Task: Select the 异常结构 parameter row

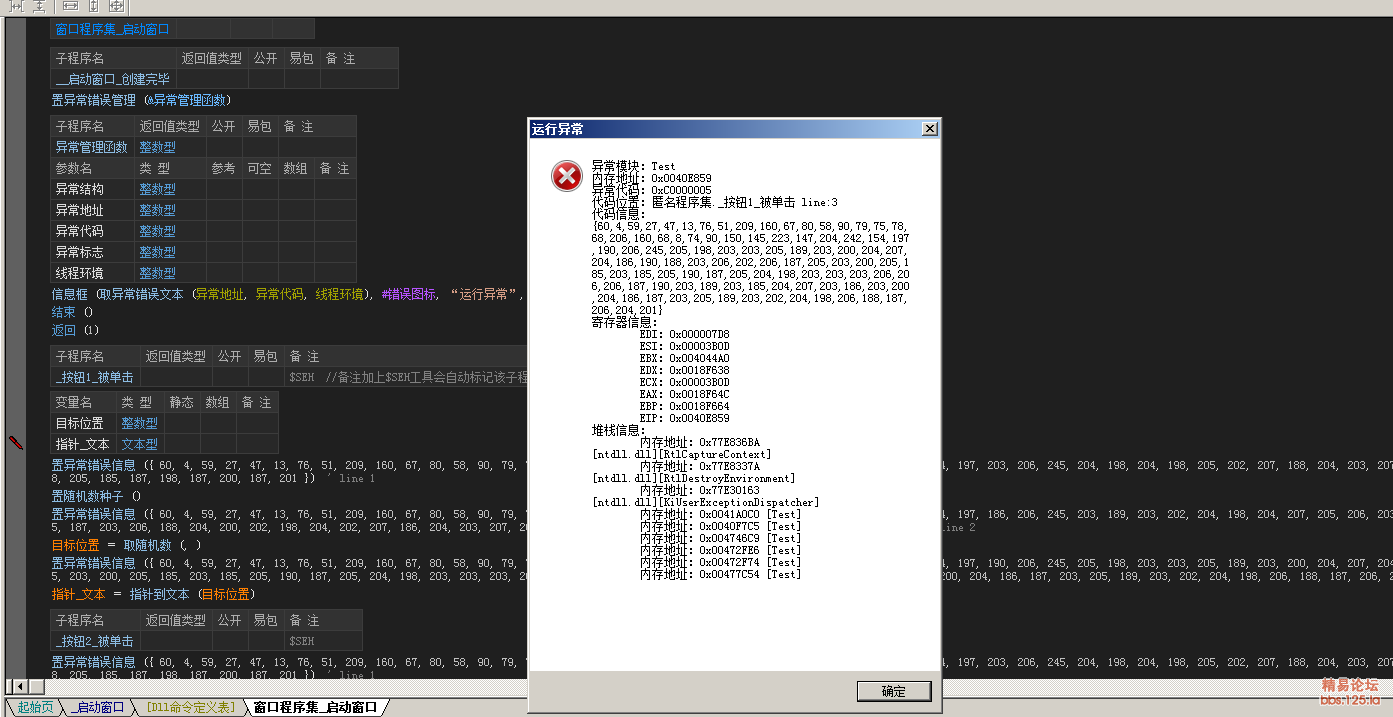Action: coord(203,189)
